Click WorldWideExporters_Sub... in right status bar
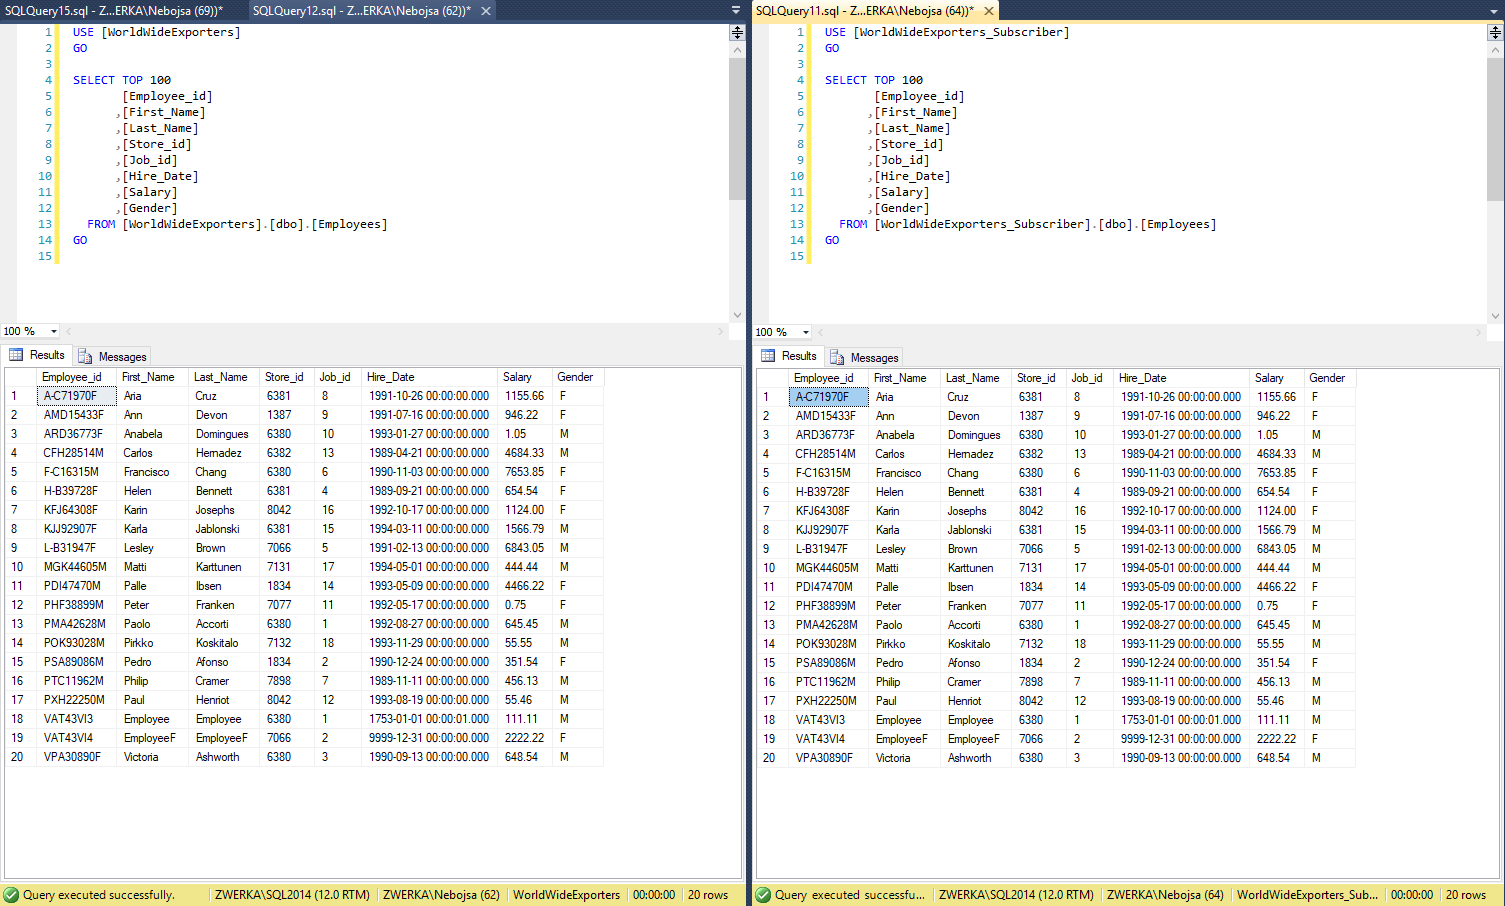 pyautogui.click(x=1307, y=895)
